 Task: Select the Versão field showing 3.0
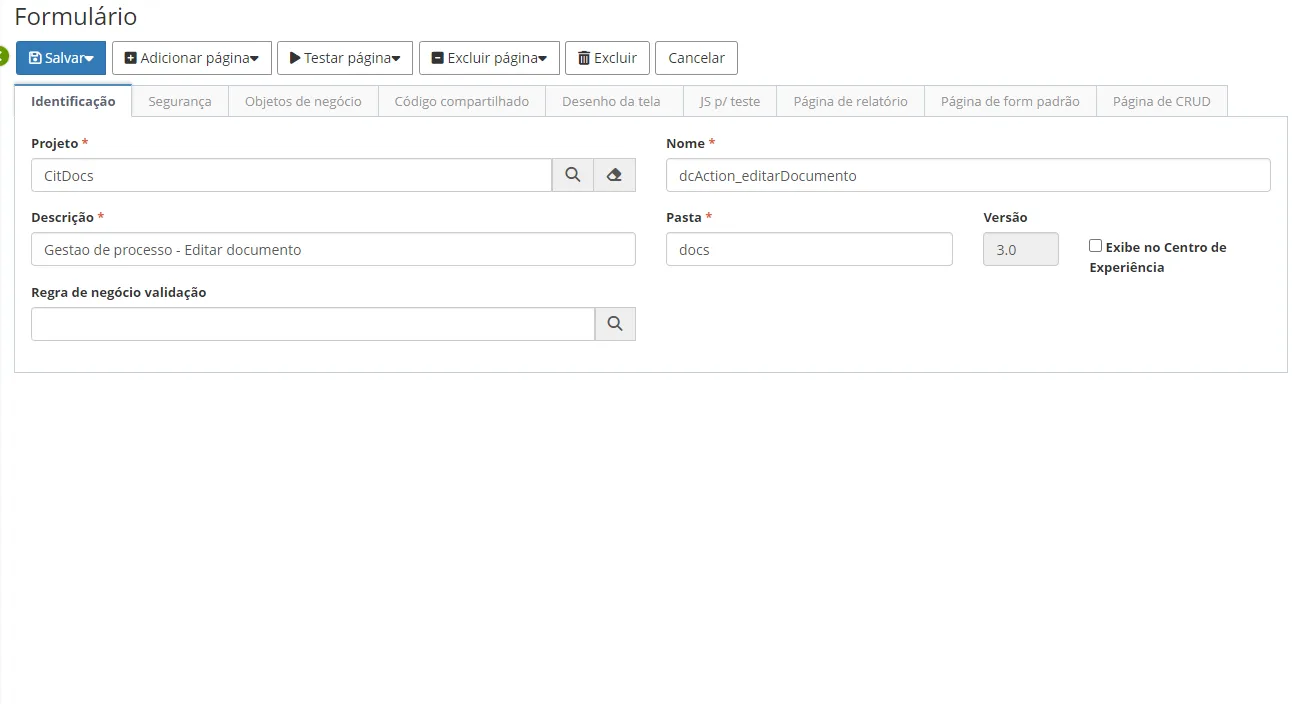[1021, 249]
